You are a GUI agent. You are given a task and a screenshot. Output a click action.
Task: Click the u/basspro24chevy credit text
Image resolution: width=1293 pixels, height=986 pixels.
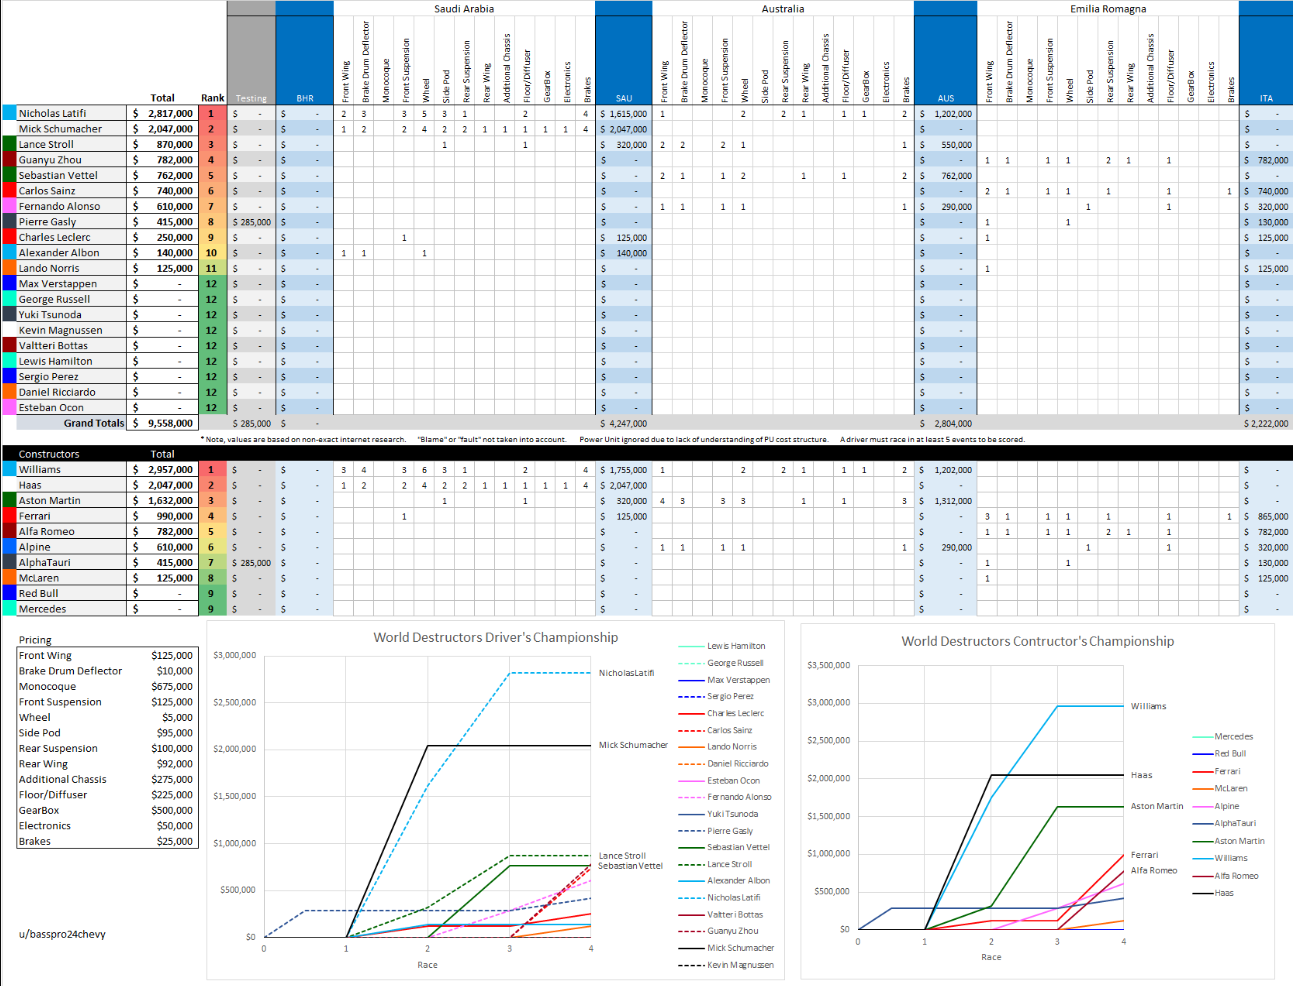[x=62, y=934]
